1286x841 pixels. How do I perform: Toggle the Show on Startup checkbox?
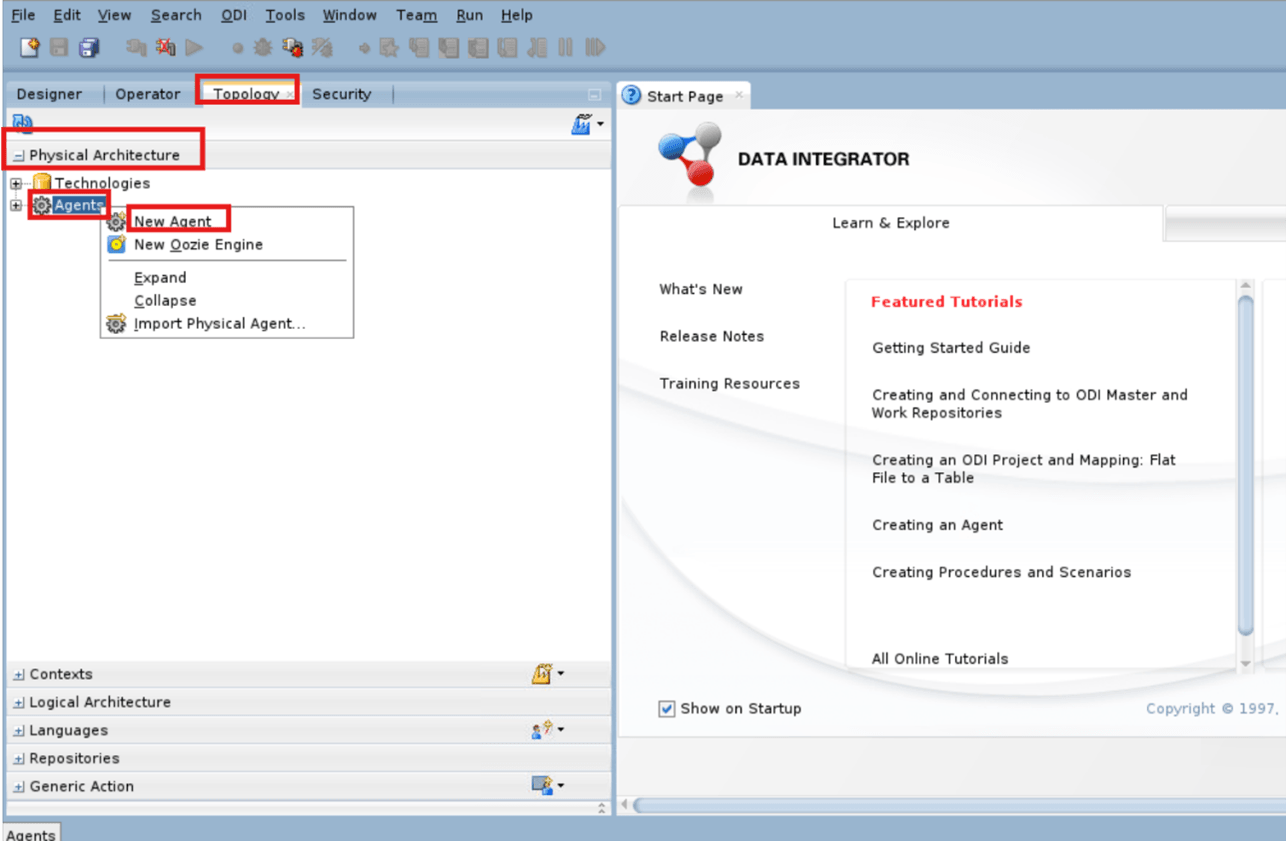(x=666, y=708)
